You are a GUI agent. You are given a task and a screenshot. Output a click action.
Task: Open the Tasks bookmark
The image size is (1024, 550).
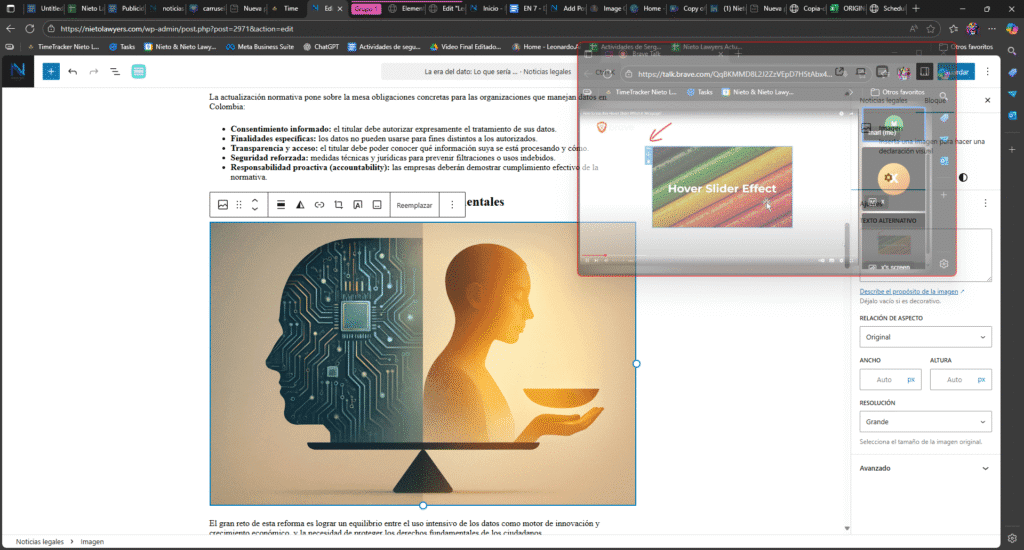(122, 47)
